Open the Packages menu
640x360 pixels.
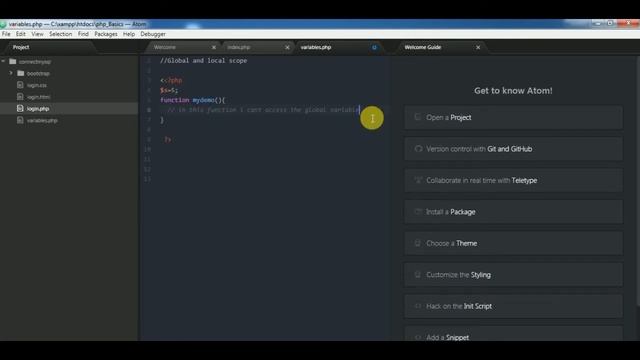(106, 34)
